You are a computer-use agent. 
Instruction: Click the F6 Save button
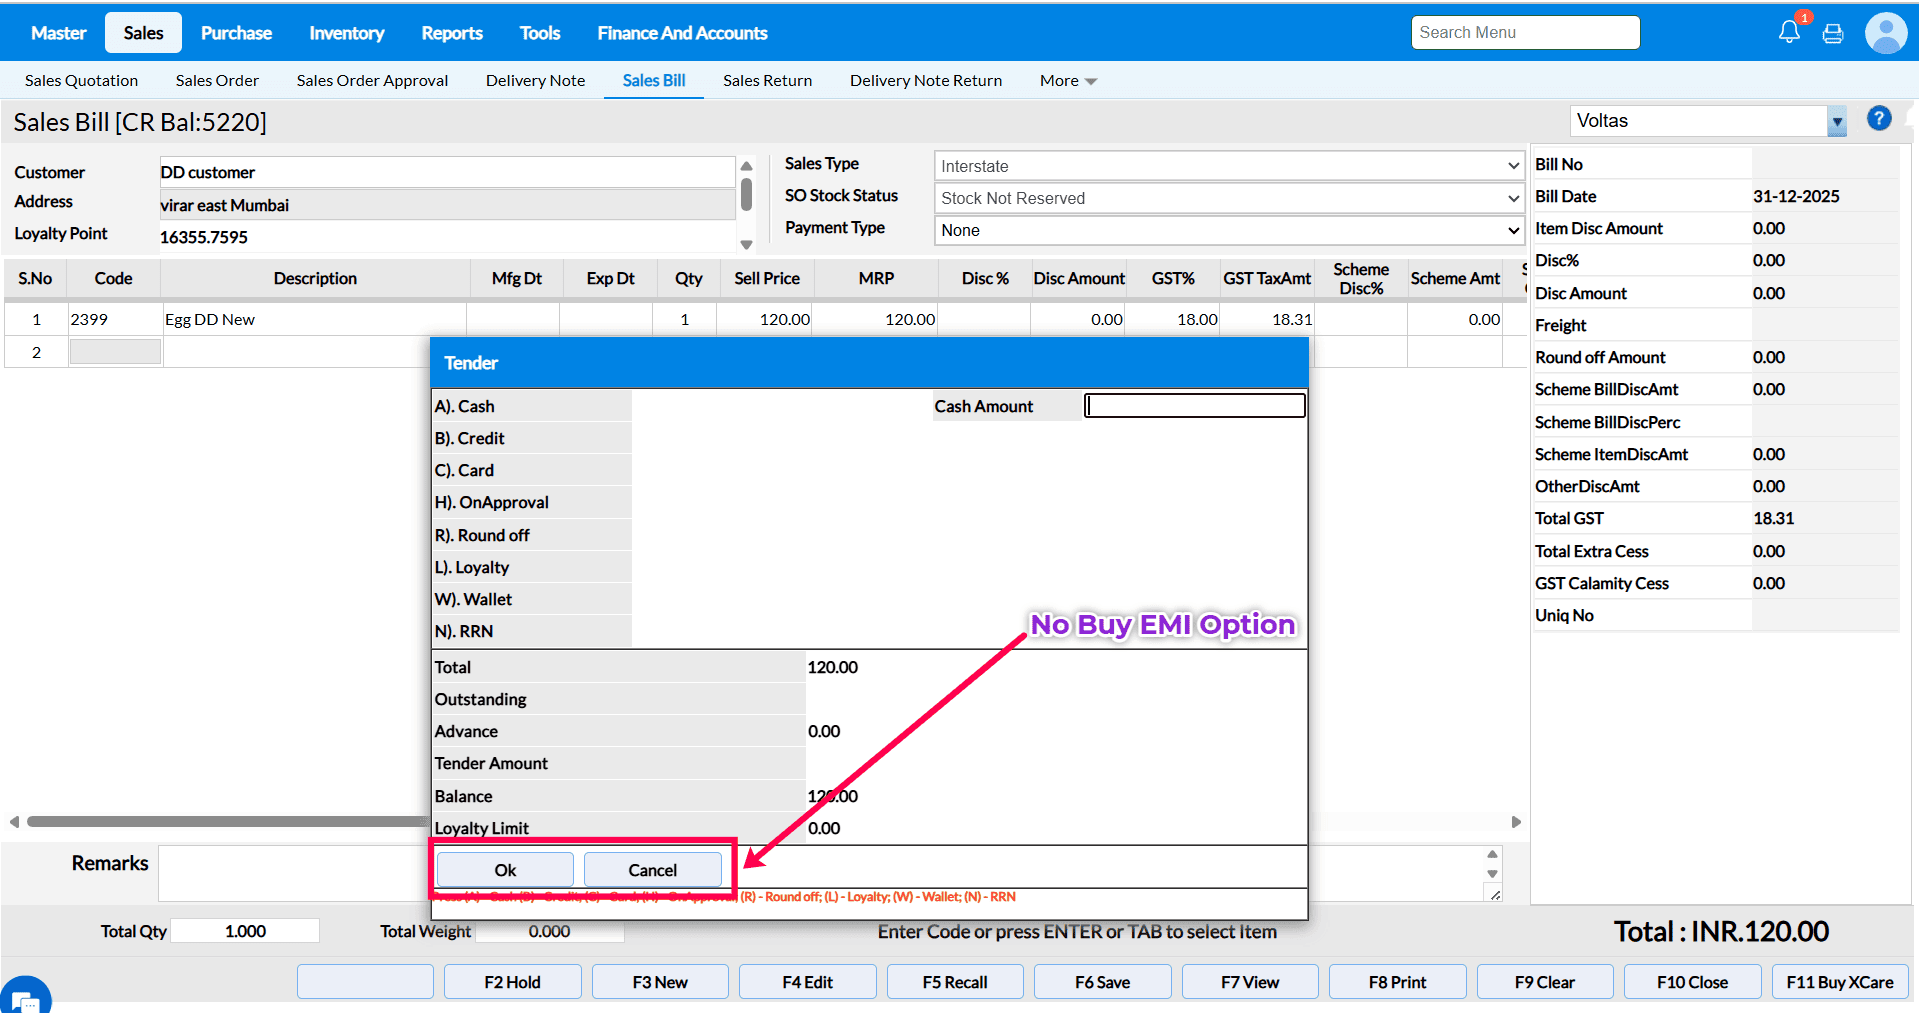point(1102,982)
